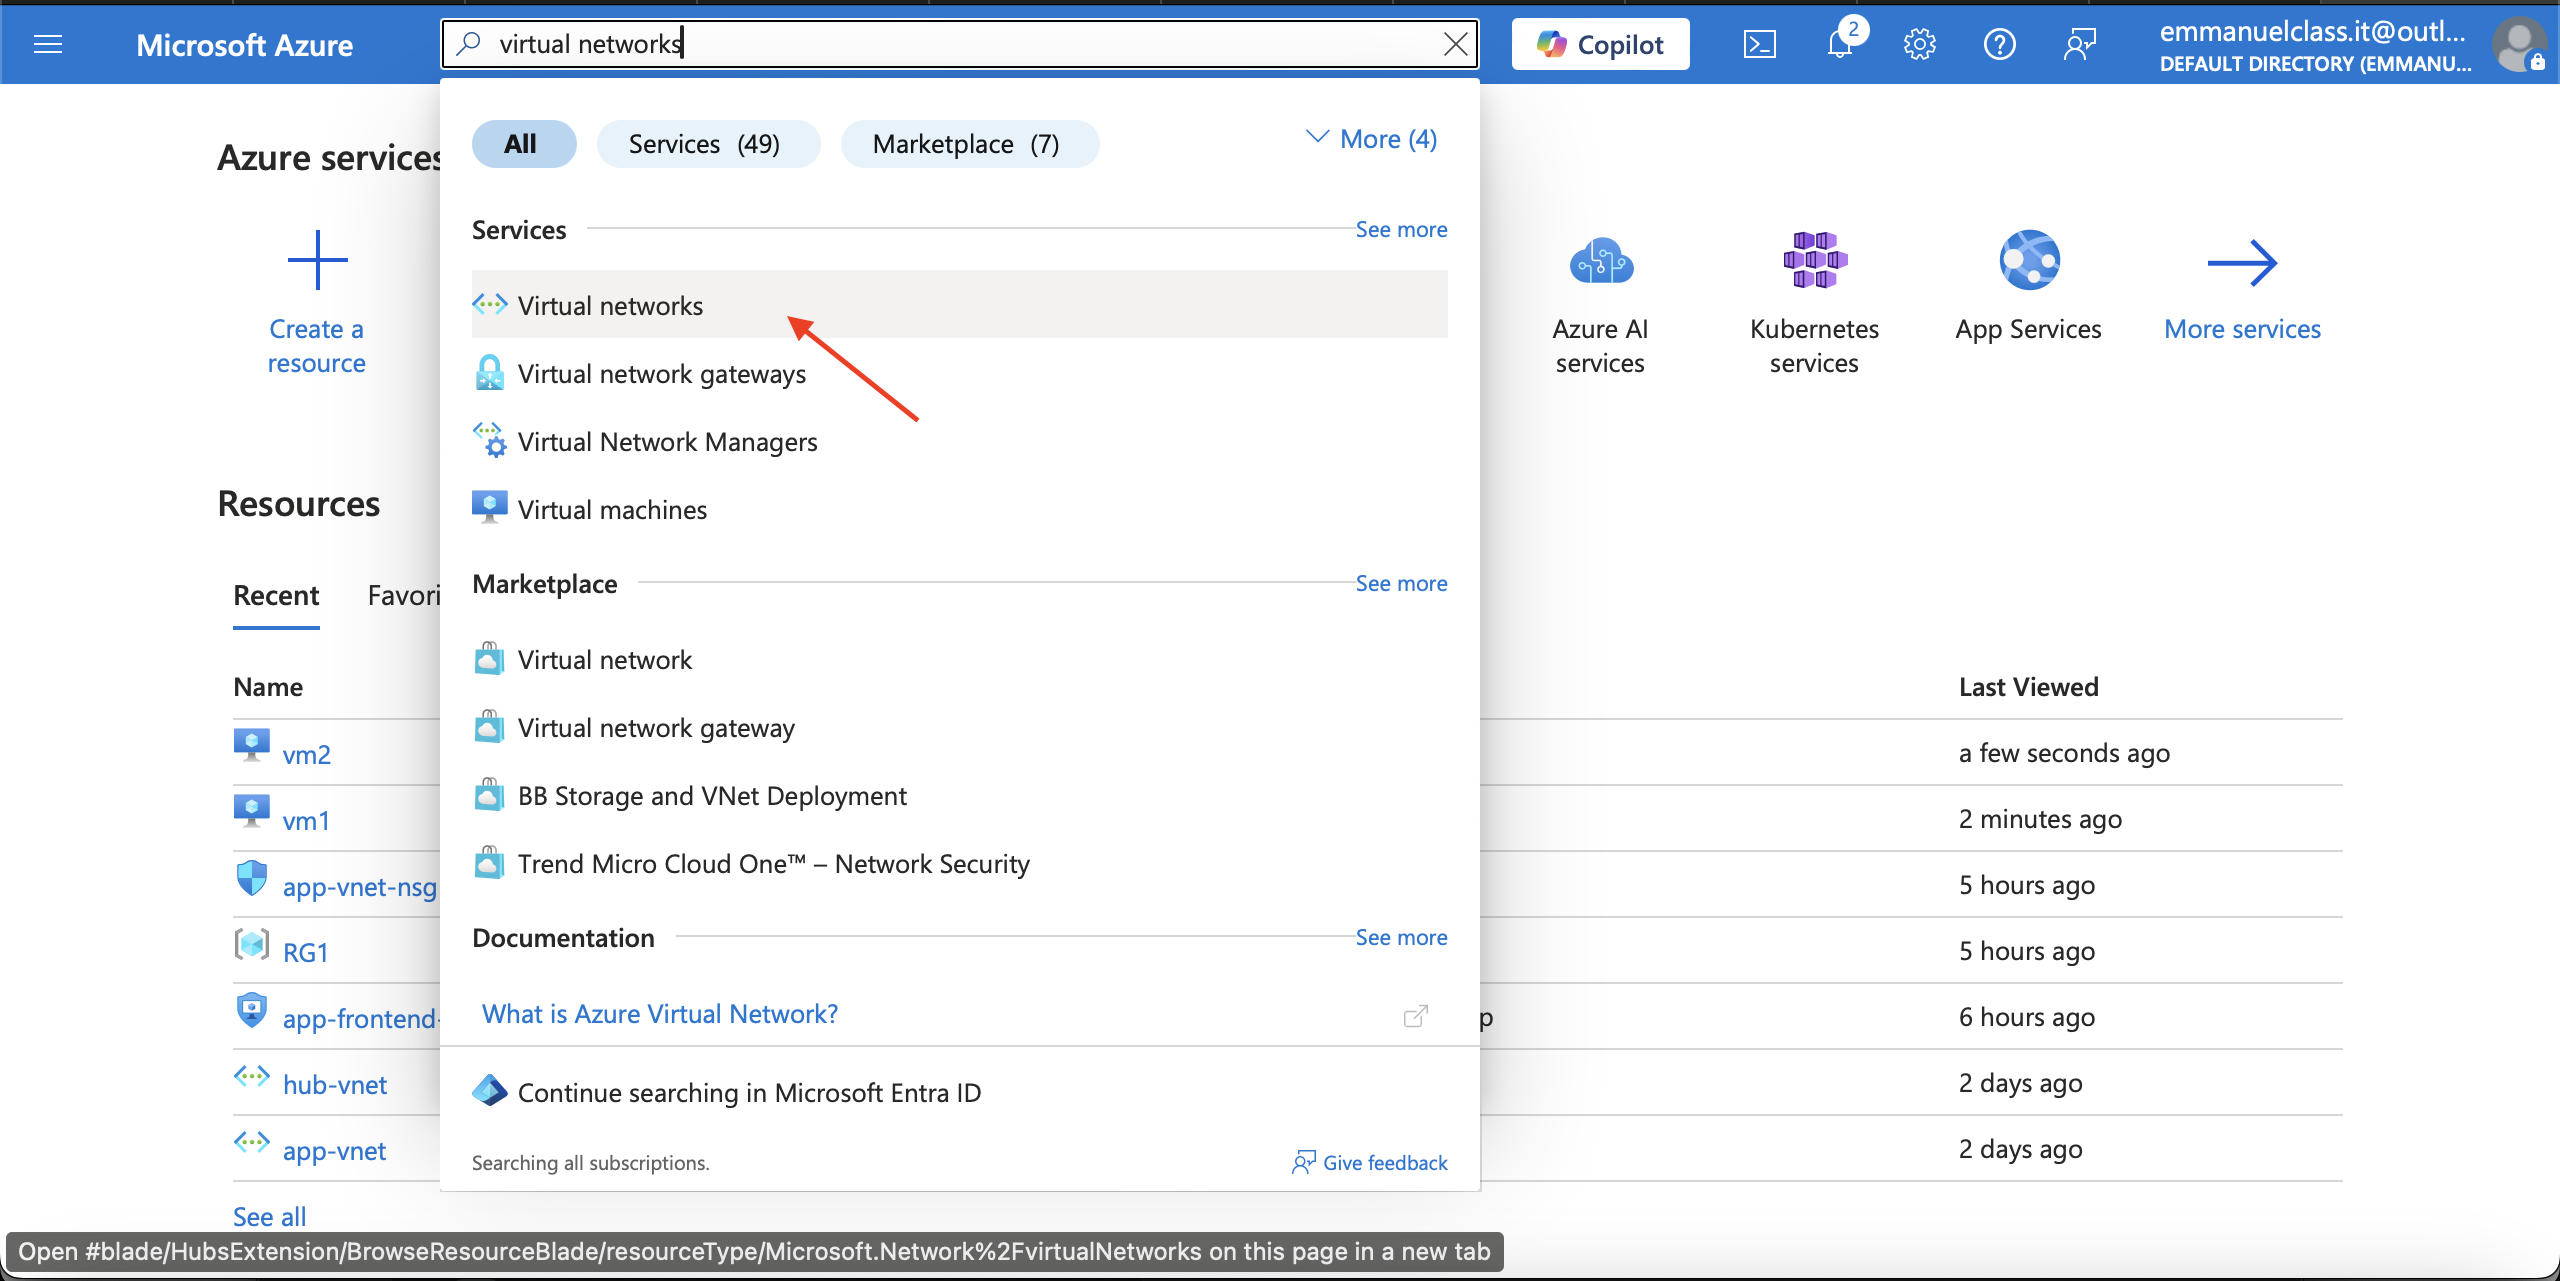
Task: Click the Microsoft Azure home title
Action: [244, 44]
